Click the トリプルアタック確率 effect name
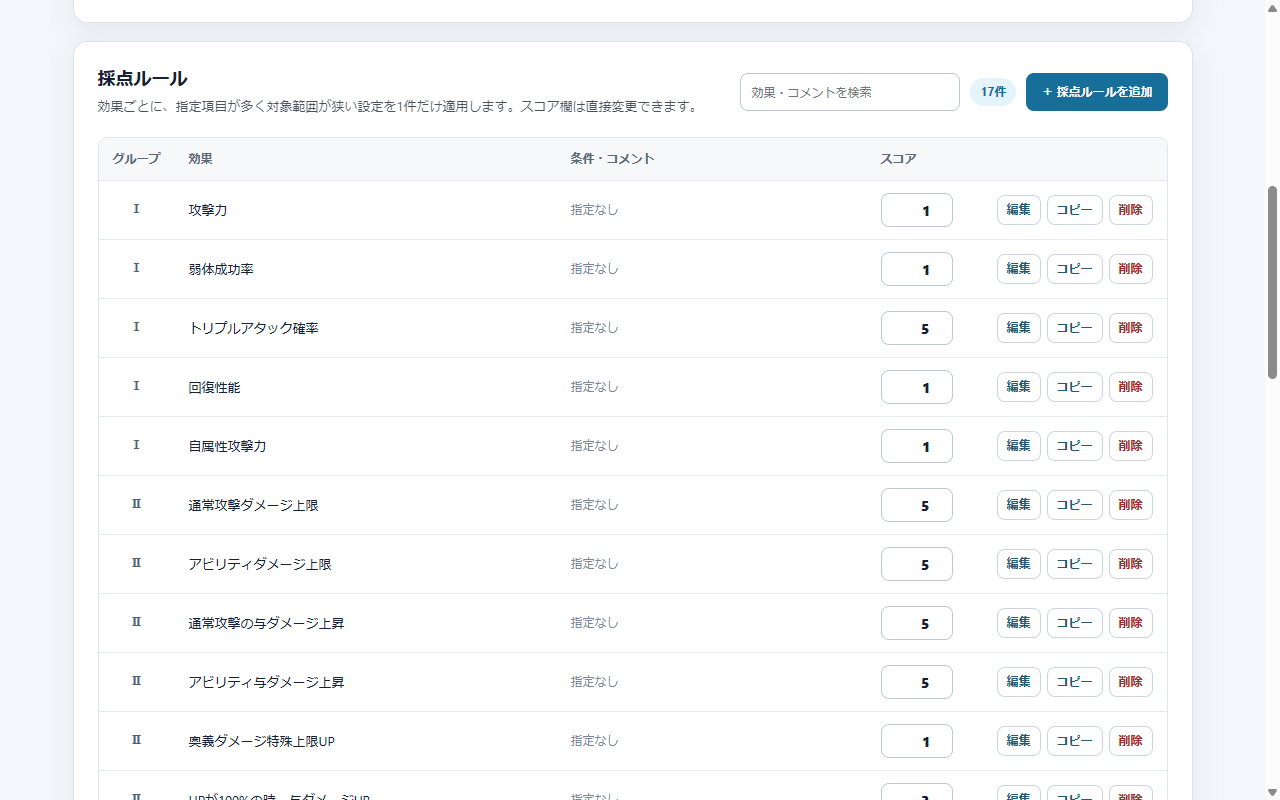Viewport: 1280px width, 800px height. pos(253,328)
